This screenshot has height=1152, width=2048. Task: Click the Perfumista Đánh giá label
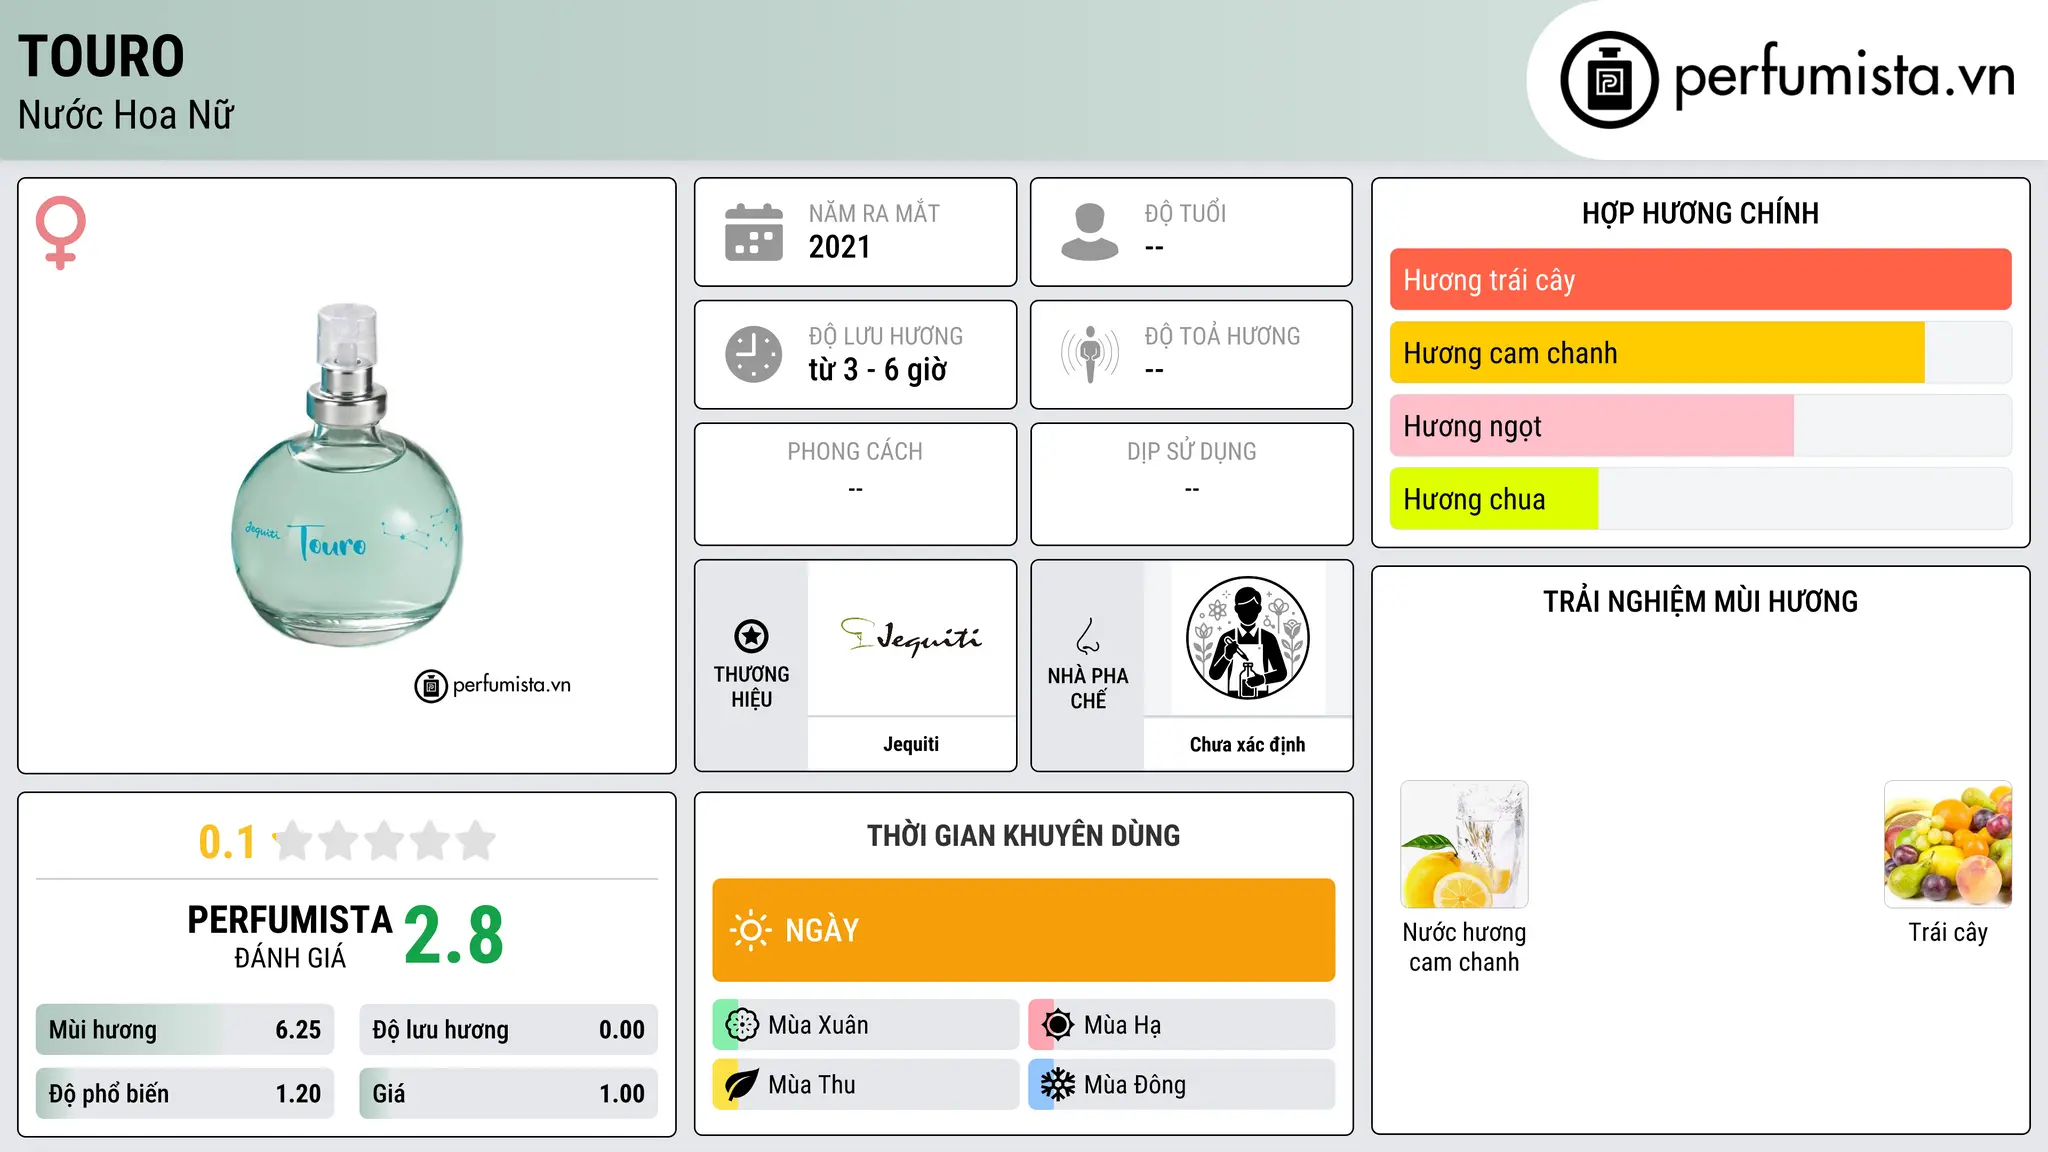(290, 937)
